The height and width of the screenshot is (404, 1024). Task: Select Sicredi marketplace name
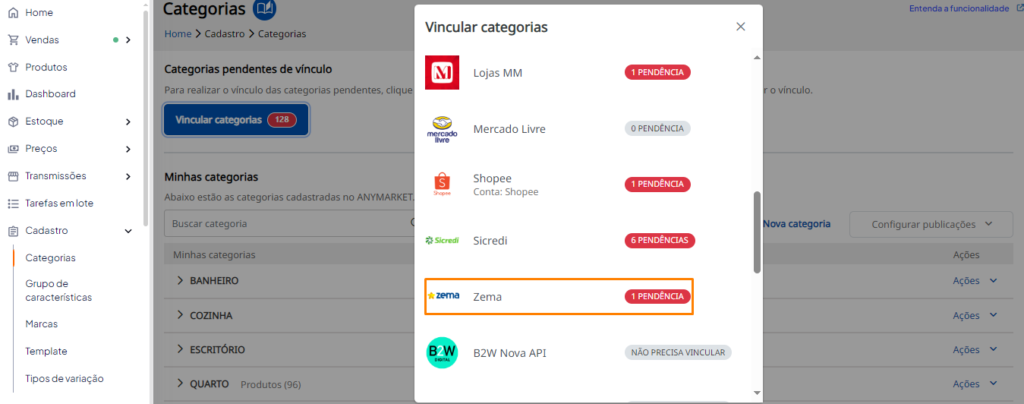tap(490, 241)
